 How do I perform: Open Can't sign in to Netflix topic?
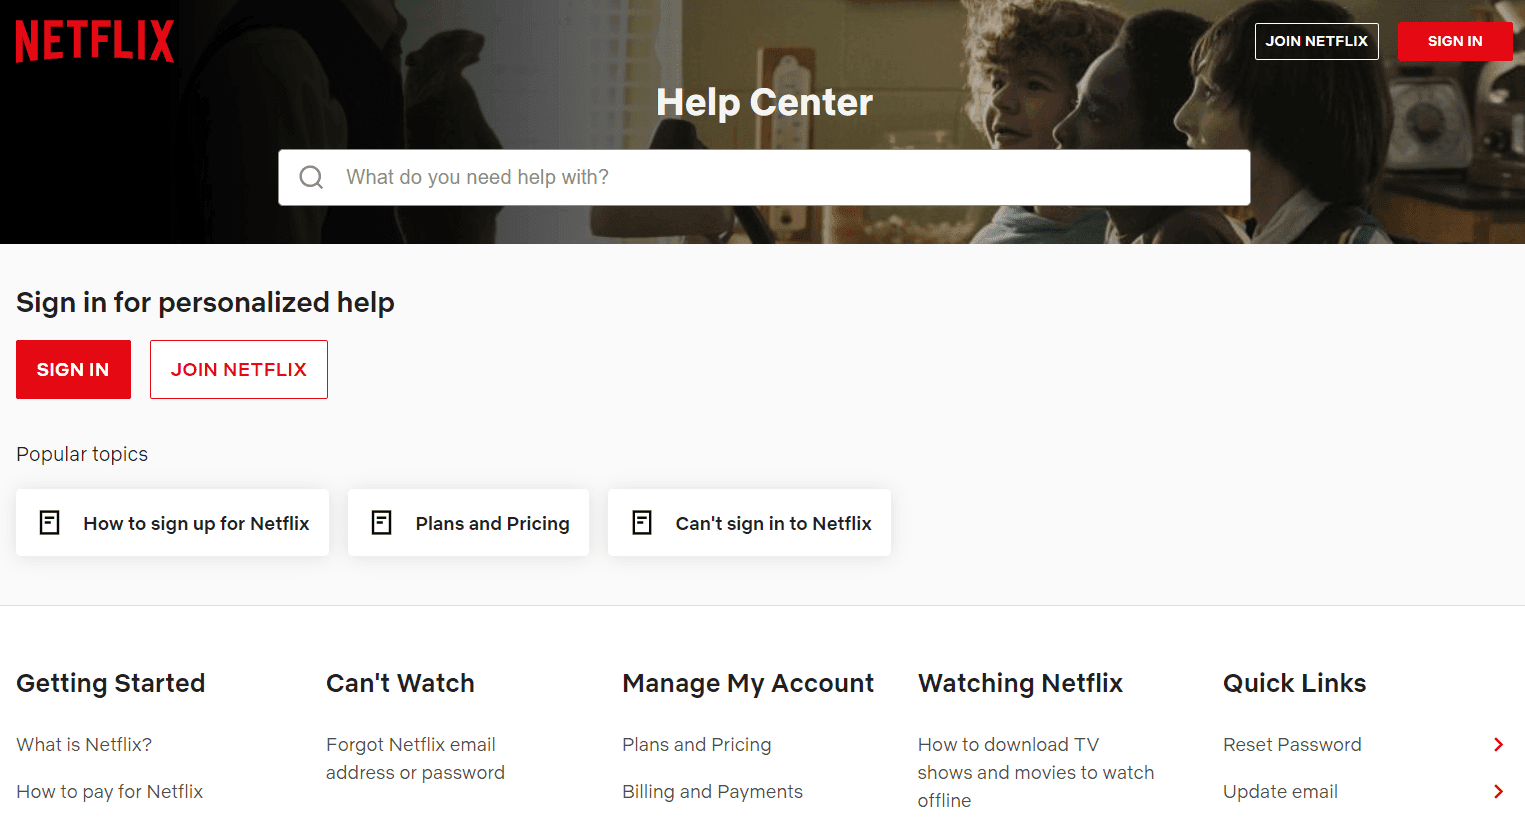749,522
